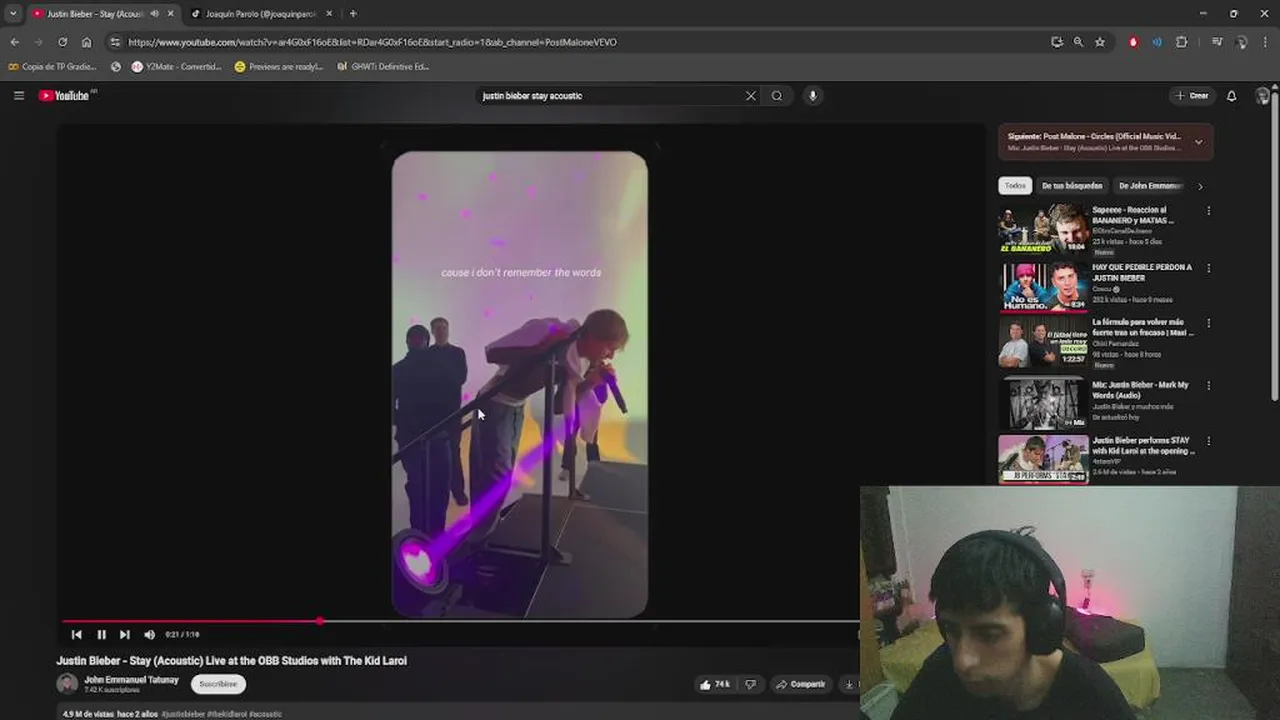Open GHWT: Definitive Ed... bookmark
Image resolution: width=1280 pixels, height=720 pixels.
pos(384,67)
